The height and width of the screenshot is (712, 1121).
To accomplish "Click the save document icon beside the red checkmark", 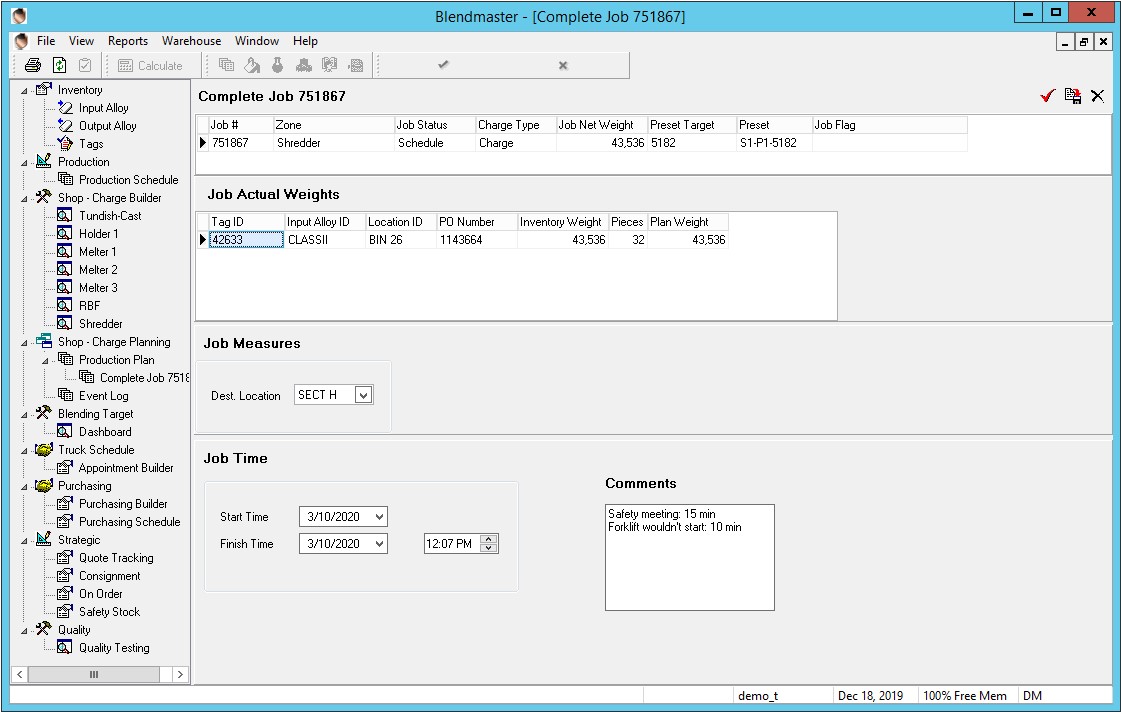I will tap(1072, 96).
